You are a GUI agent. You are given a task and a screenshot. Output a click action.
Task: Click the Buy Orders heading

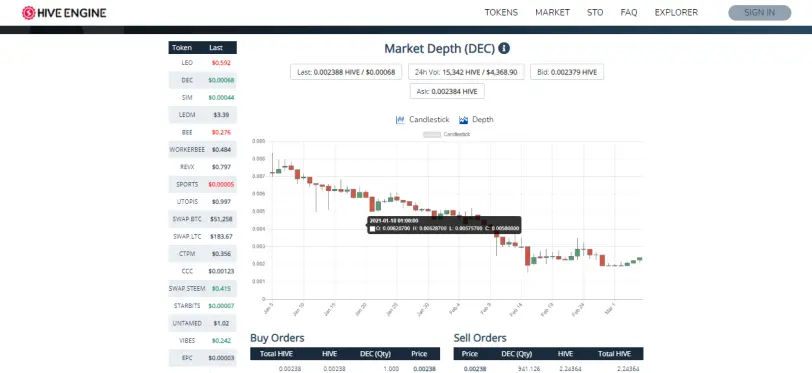pos(277,338)
